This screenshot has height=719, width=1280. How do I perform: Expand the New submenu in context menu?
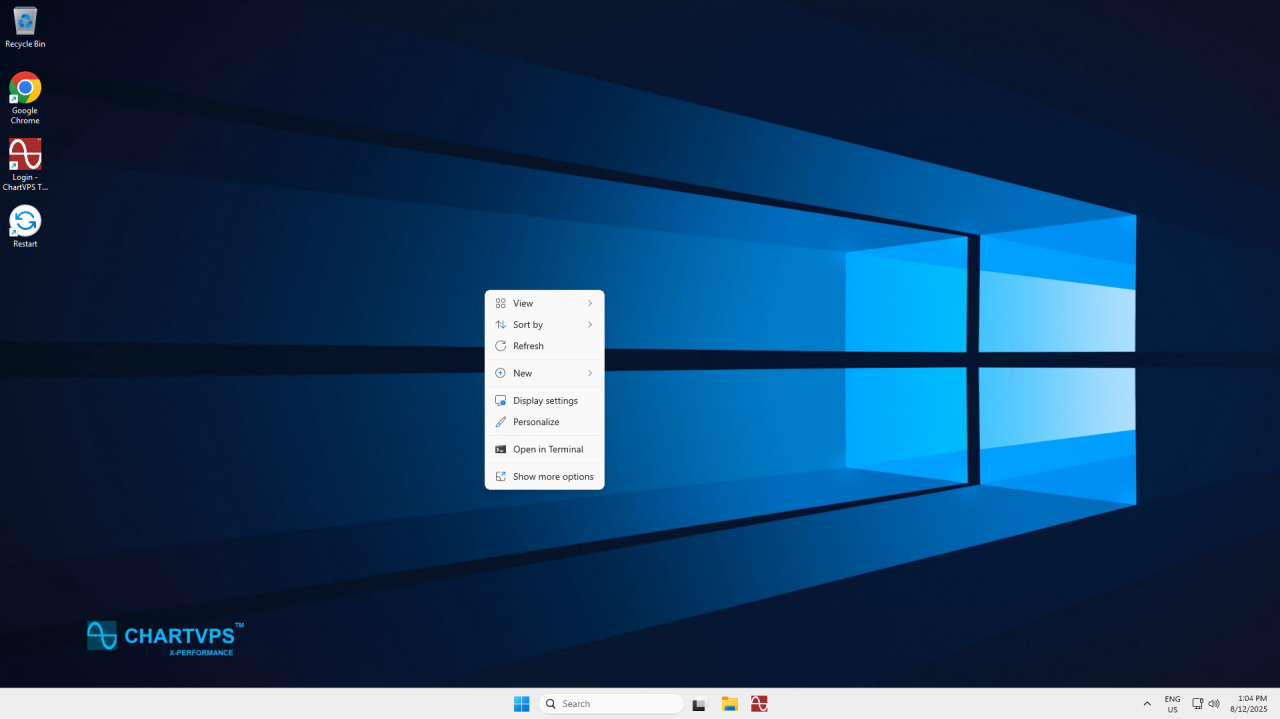coord(544,373)
